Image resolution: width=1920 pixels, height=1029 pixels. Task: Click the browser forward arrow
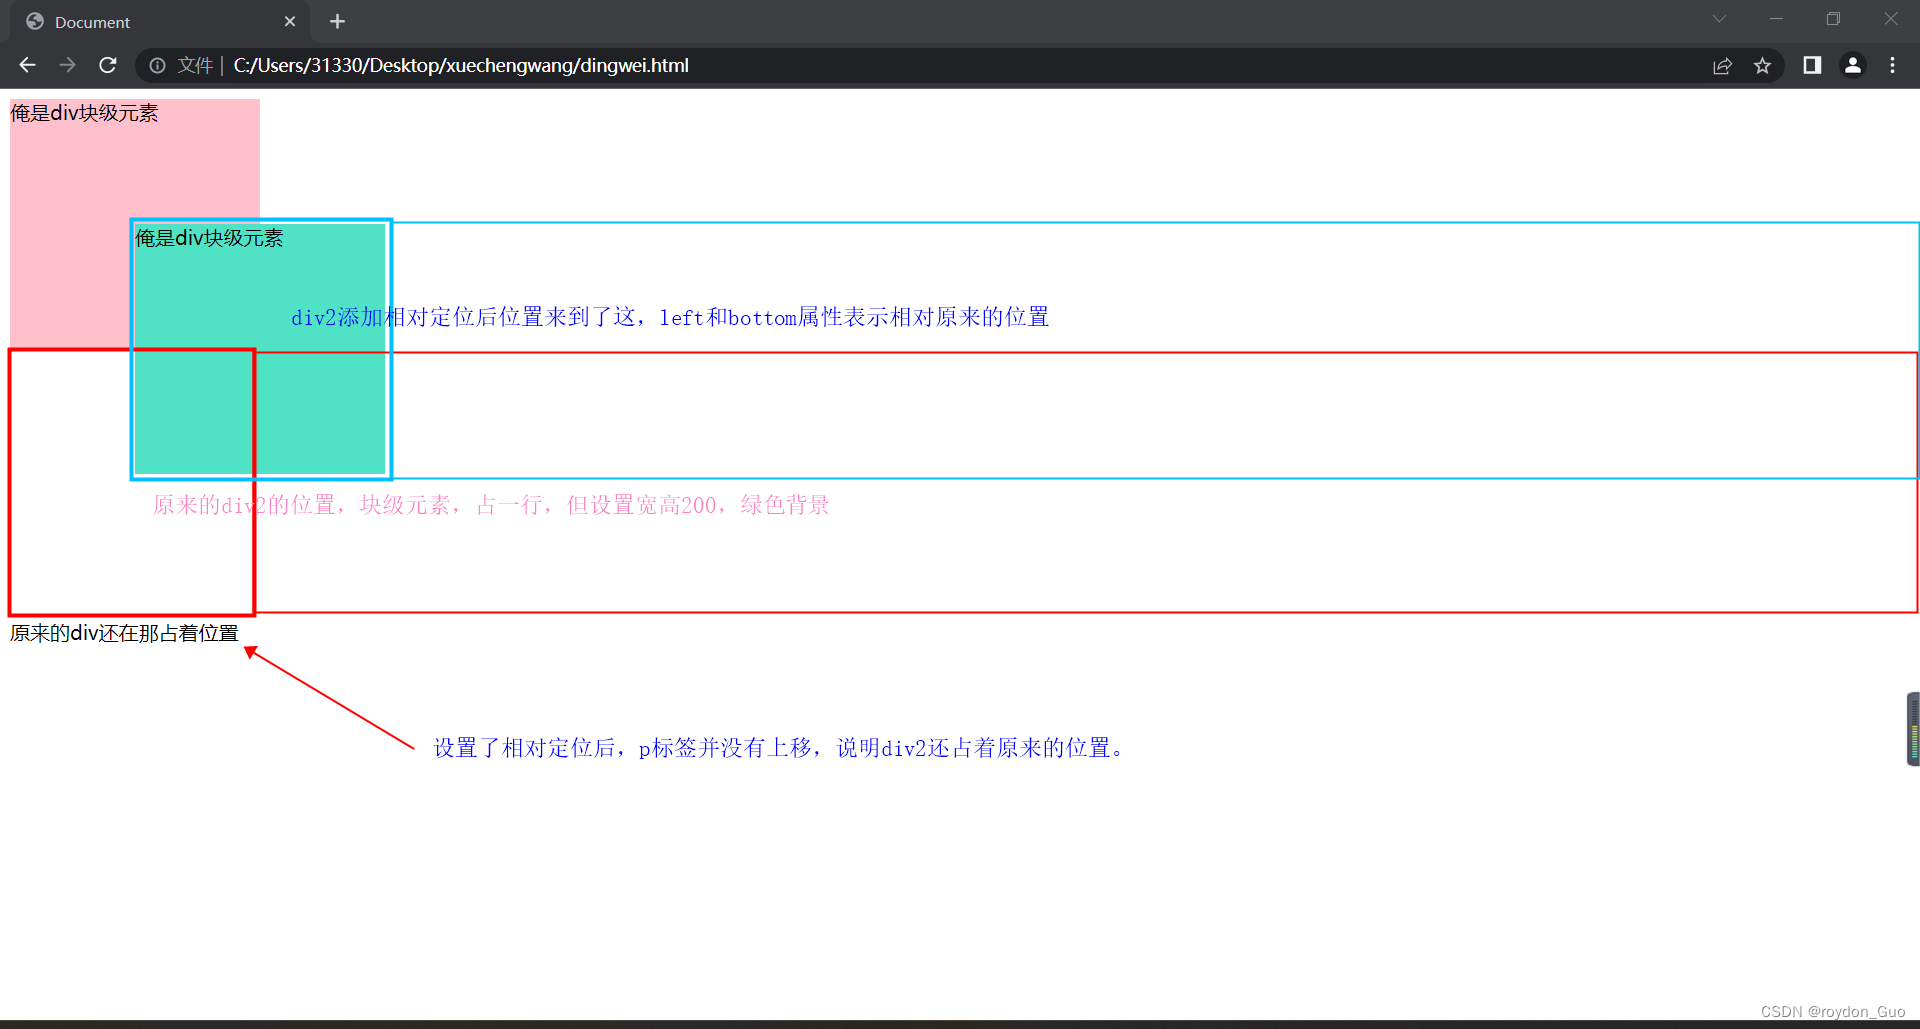pyautogui.click(x=67, y=65)
